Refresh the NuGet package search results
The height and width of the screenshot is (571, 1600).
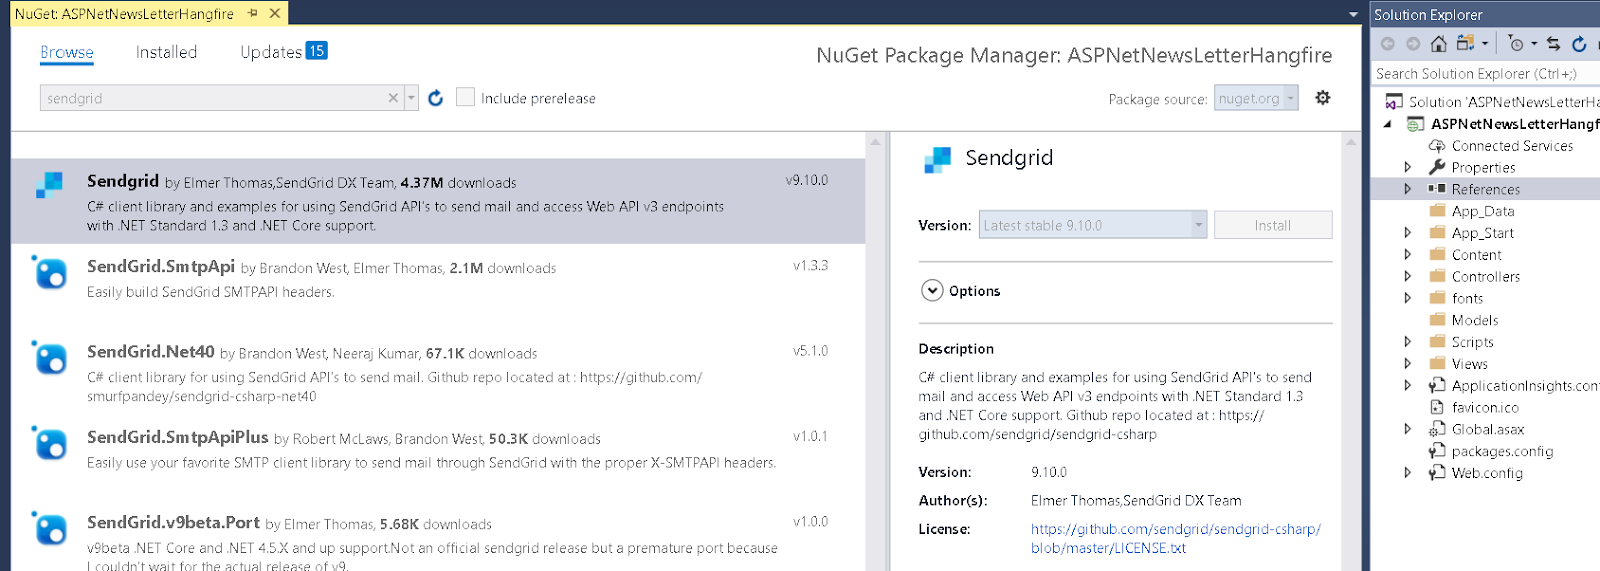pos(435,98)
